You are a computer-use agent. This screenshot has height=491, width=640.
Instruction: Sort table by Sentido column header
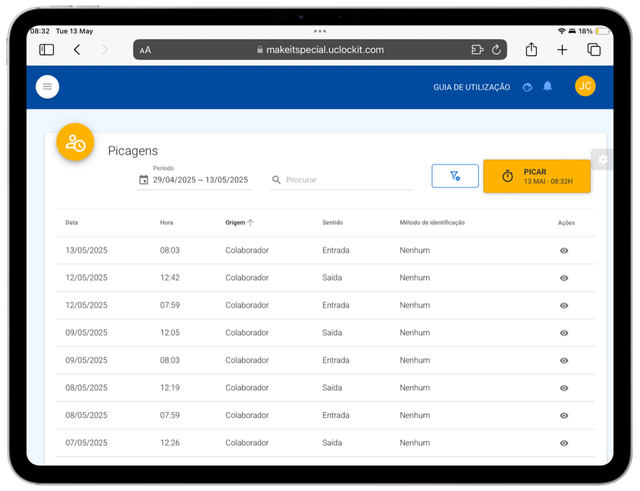click(332, 222)
